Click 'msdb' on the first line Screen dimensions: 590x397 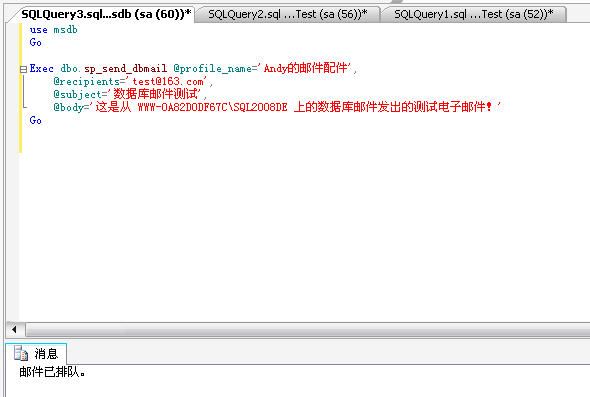(65, 30)
